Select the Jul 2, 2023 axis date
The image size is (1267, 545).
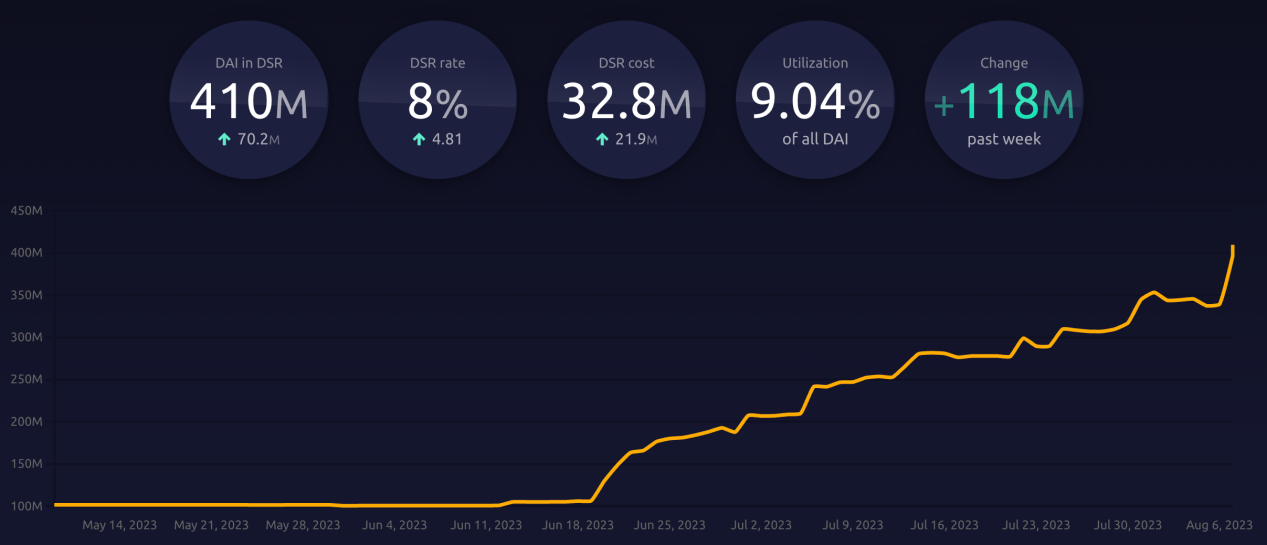click(761, 525)
